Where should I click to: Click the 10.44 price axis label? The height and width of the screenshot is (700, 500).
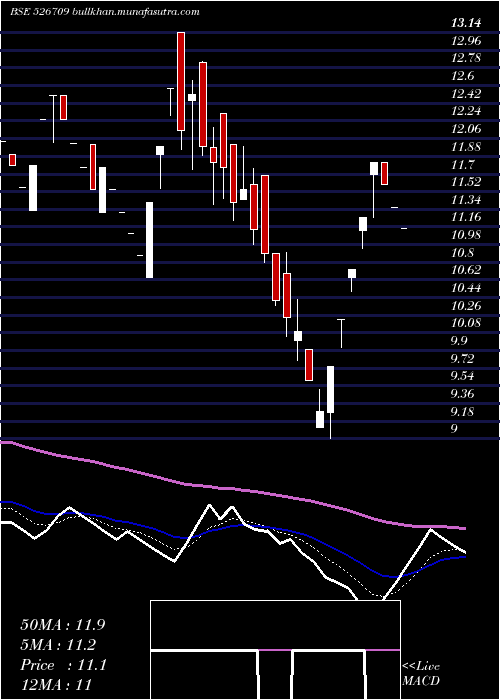point(466,288)
